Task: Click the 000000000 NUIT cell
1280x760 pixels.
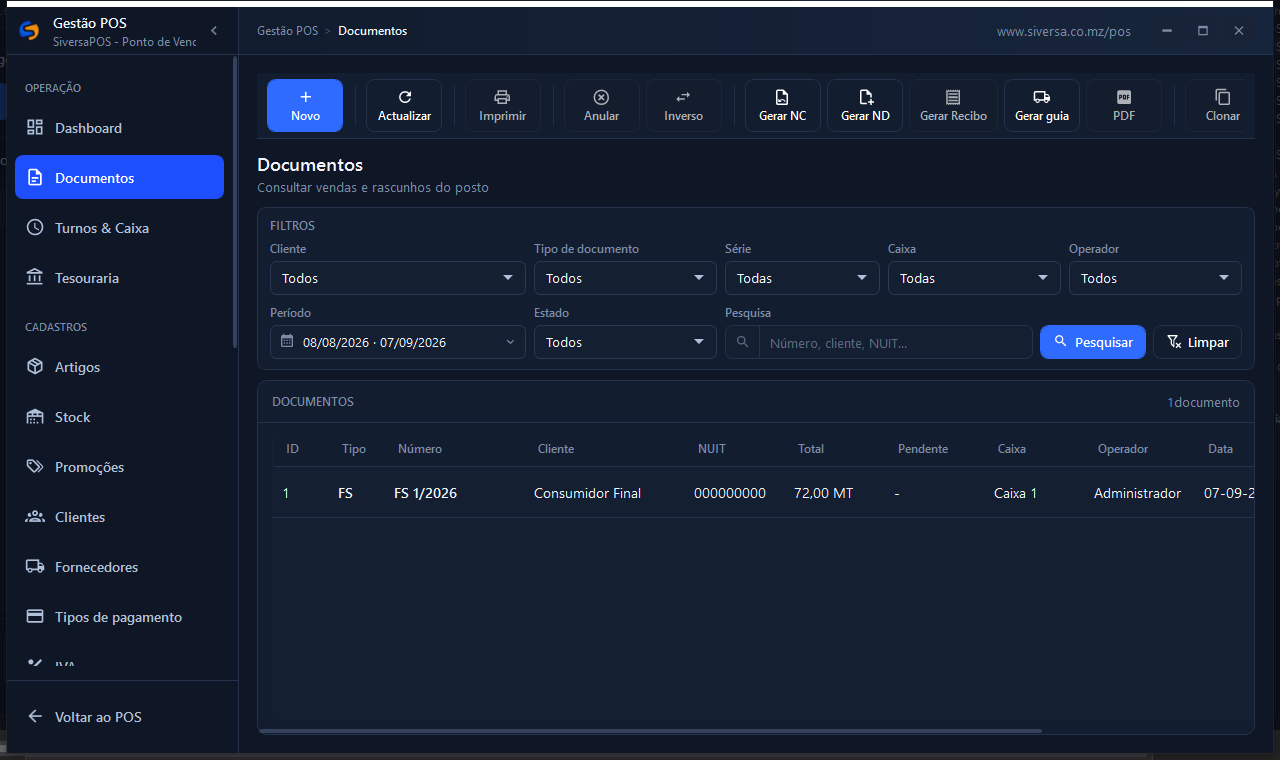Action: click(x=730, y=493)
